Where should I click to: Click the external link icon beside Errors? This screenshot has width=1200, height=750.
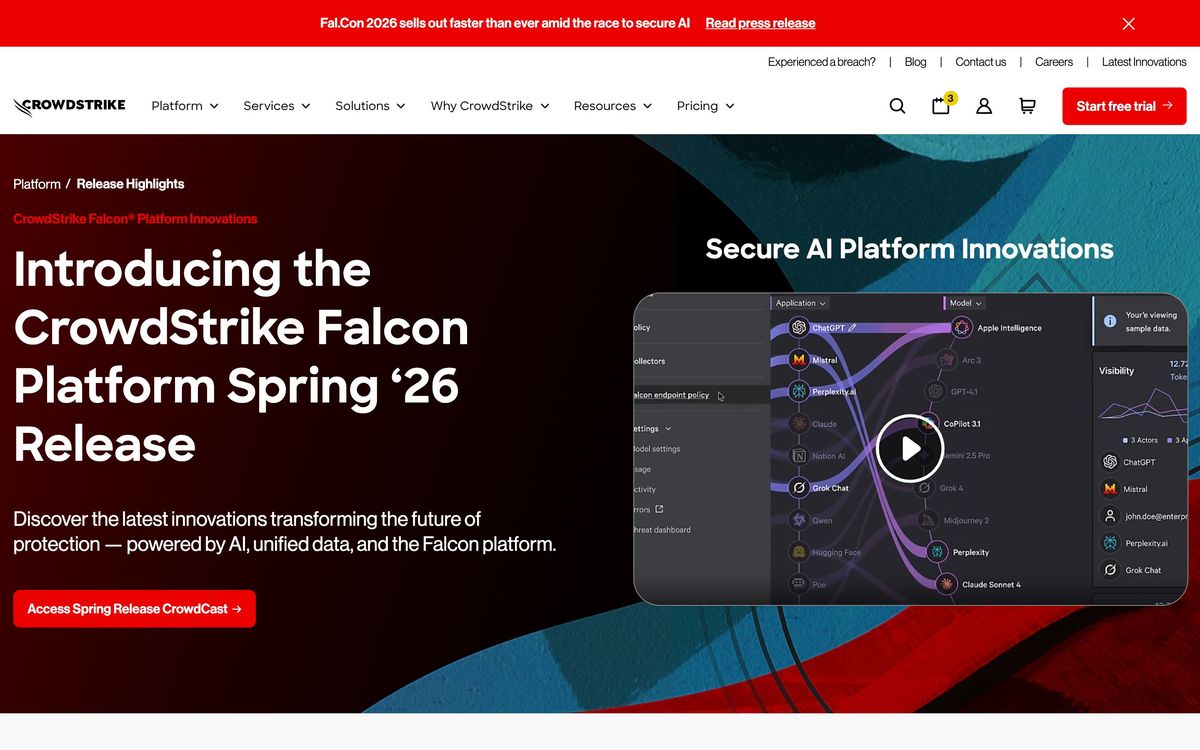coord(659,509)
